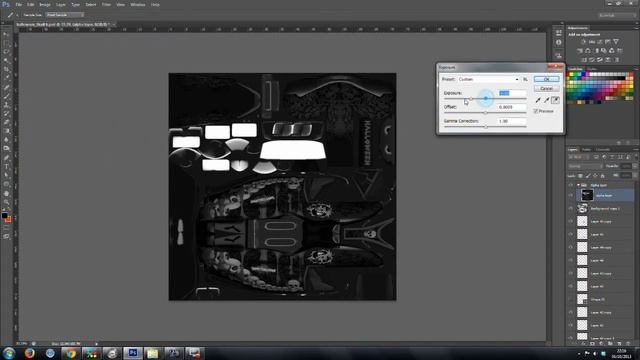Add a Color Balance adjustment
The height and width of the screenshot is (360, 640).
pyautogui.click(x=588, y=51)
